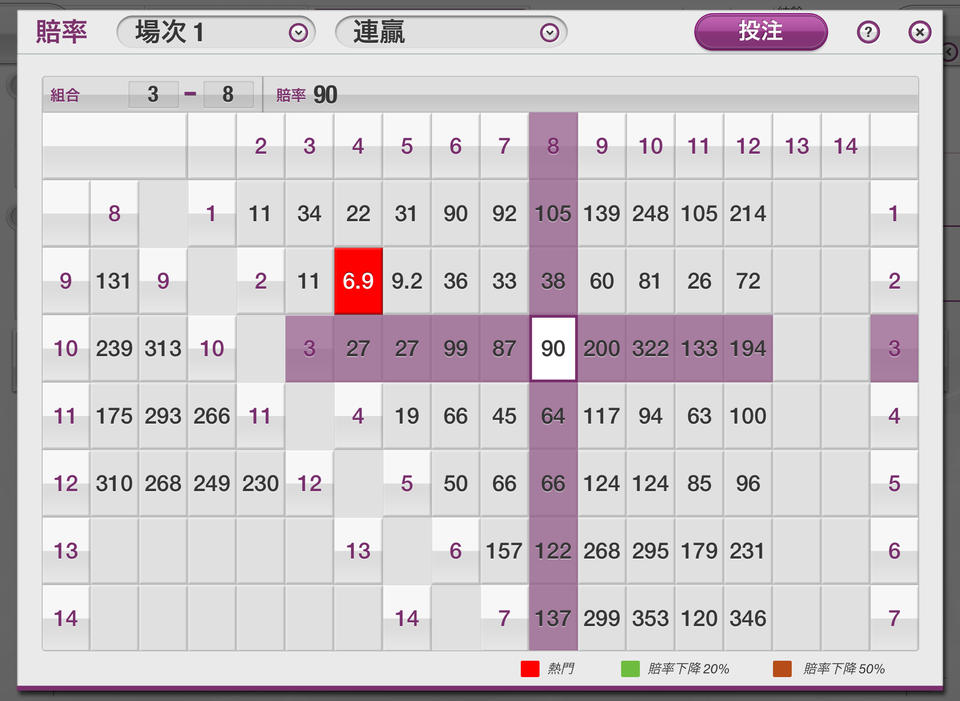Choose the odds cell showing 157
This screenshot has width=960, height=701.
[504, 551]
